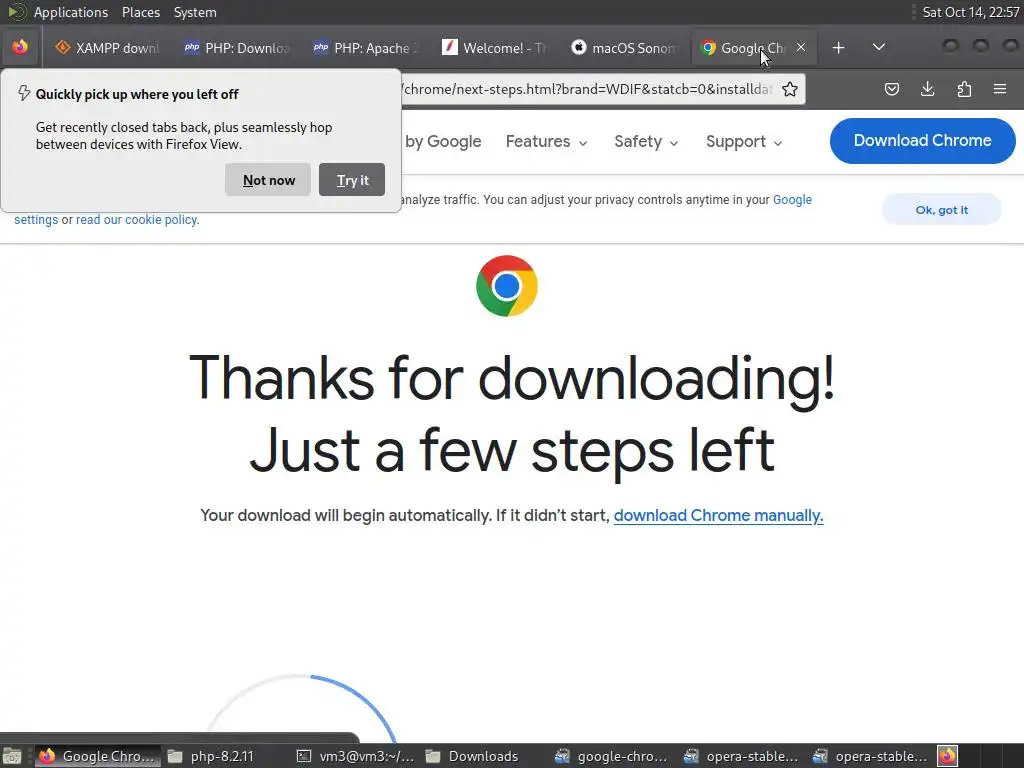Viewport: 1024px width, 768px height.
Task: Open the Applications menu
Action: pos(71,12)
